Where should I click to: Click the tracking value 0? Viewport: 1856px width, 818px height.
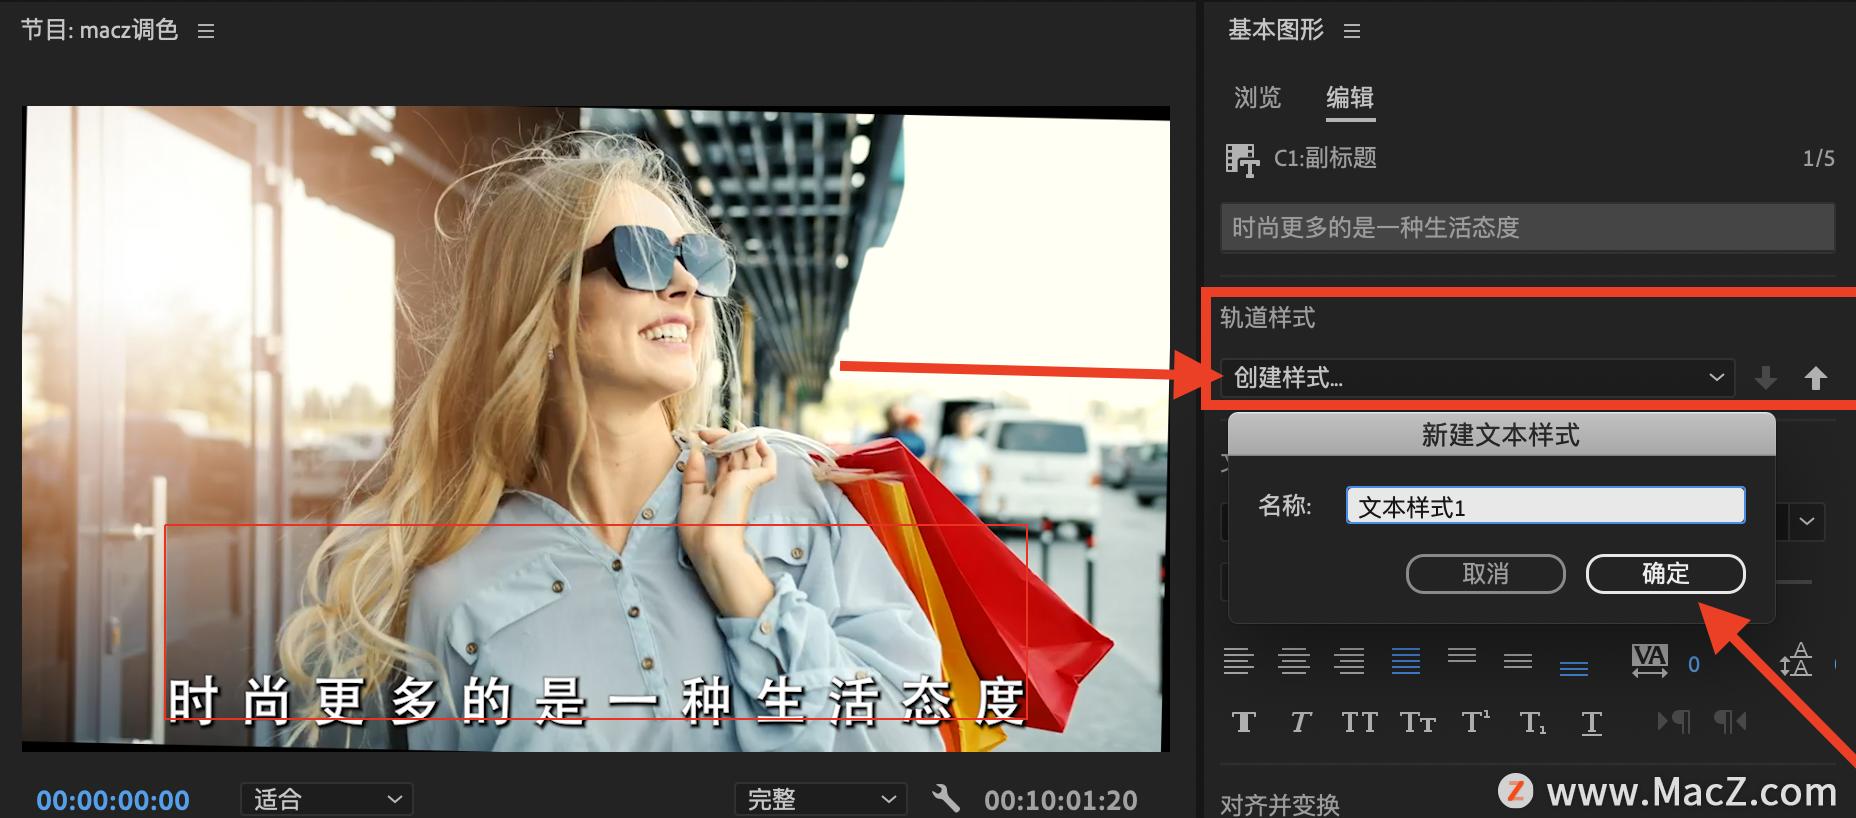[1694, 664]
